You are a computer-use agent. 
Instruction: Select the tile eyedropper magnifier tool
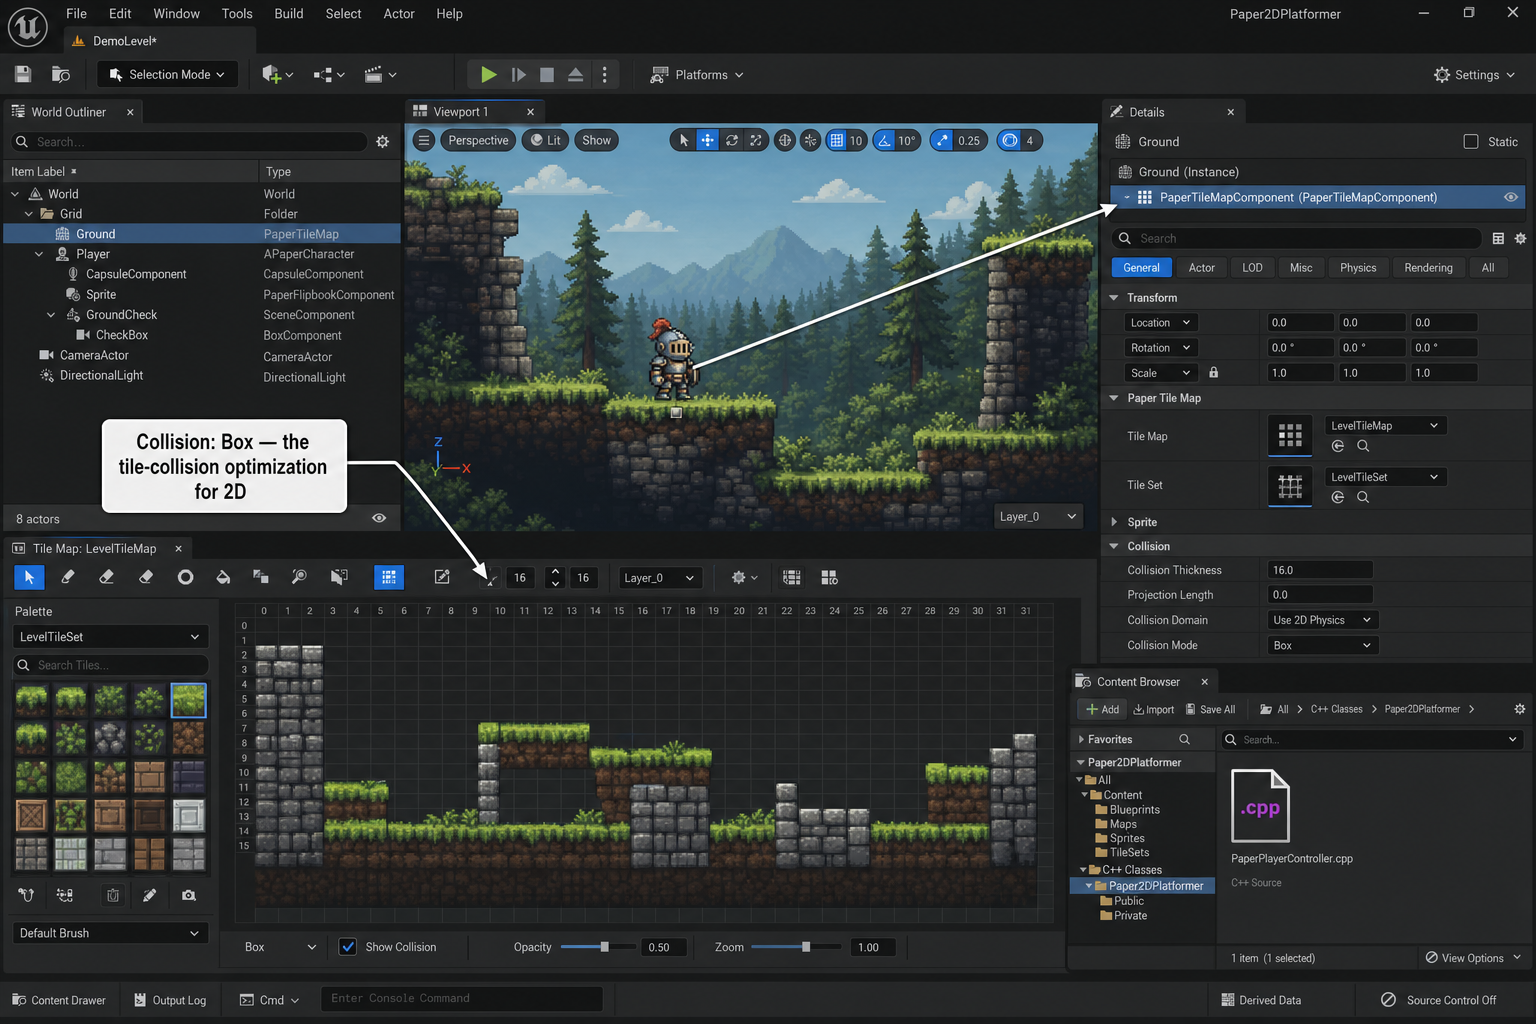pos(299,577)
